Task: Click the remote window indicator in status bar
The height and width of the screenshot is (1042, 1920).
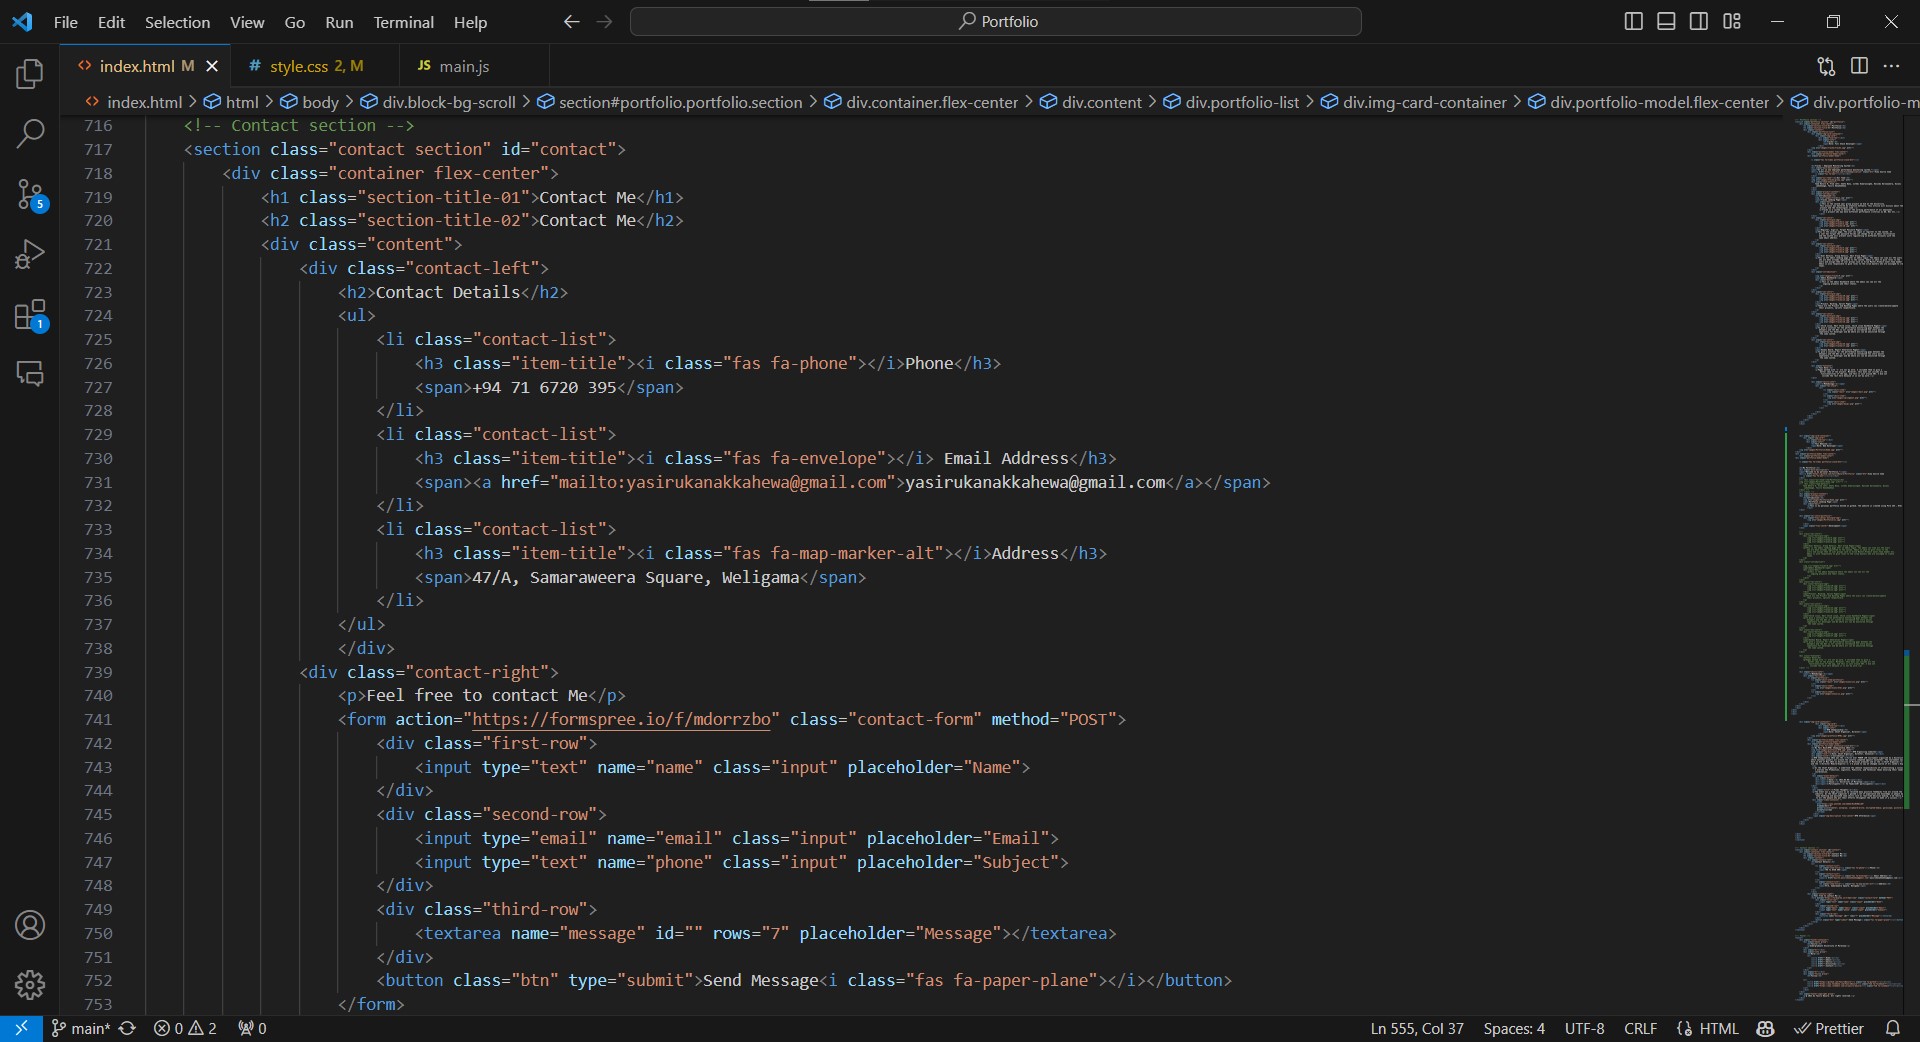Action: click(x=21, y=1028)
